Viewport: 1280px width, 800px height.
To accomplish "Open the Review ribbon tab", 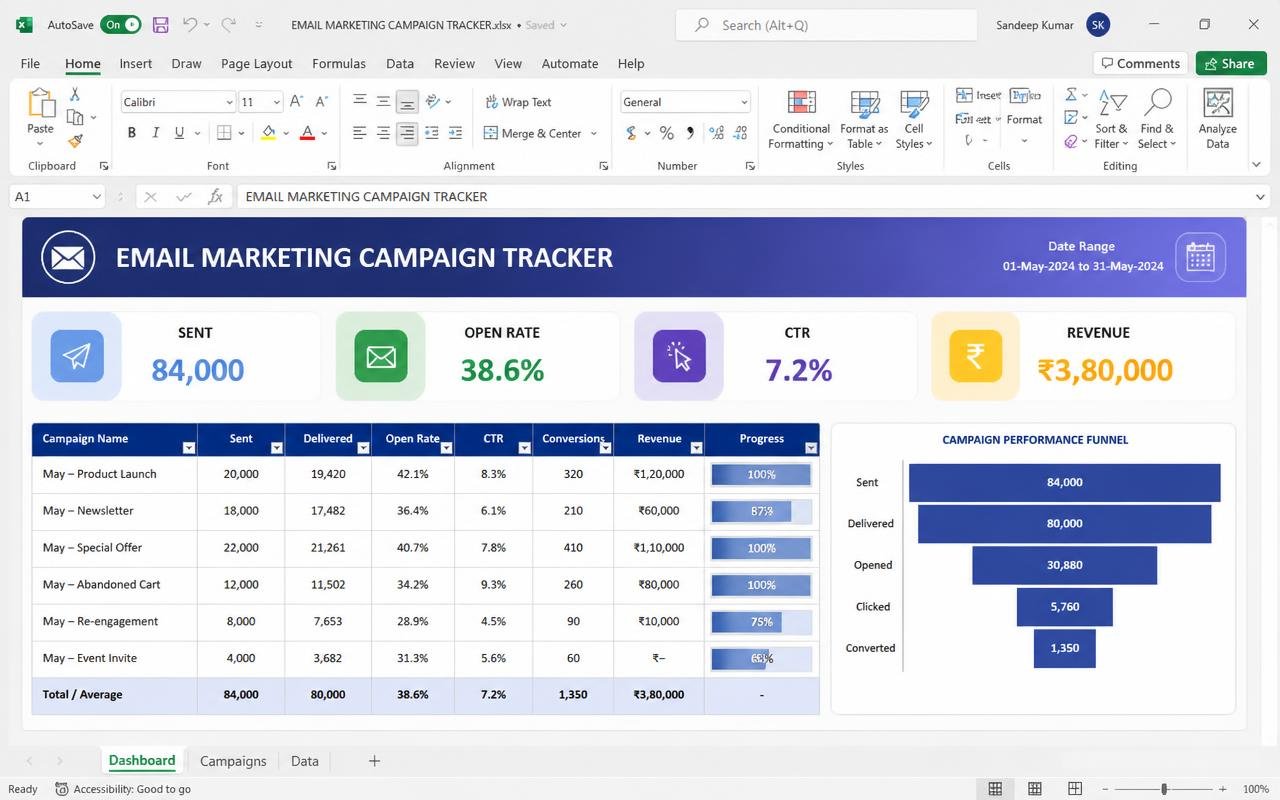I will [x=455, y=63].
